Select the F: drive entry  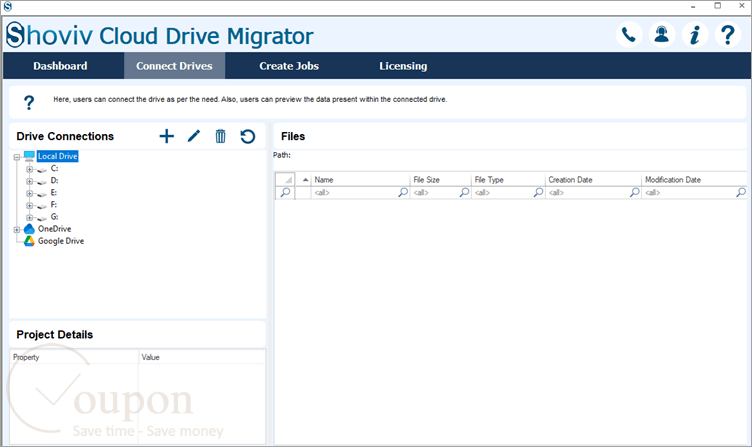tap(54, 204)
